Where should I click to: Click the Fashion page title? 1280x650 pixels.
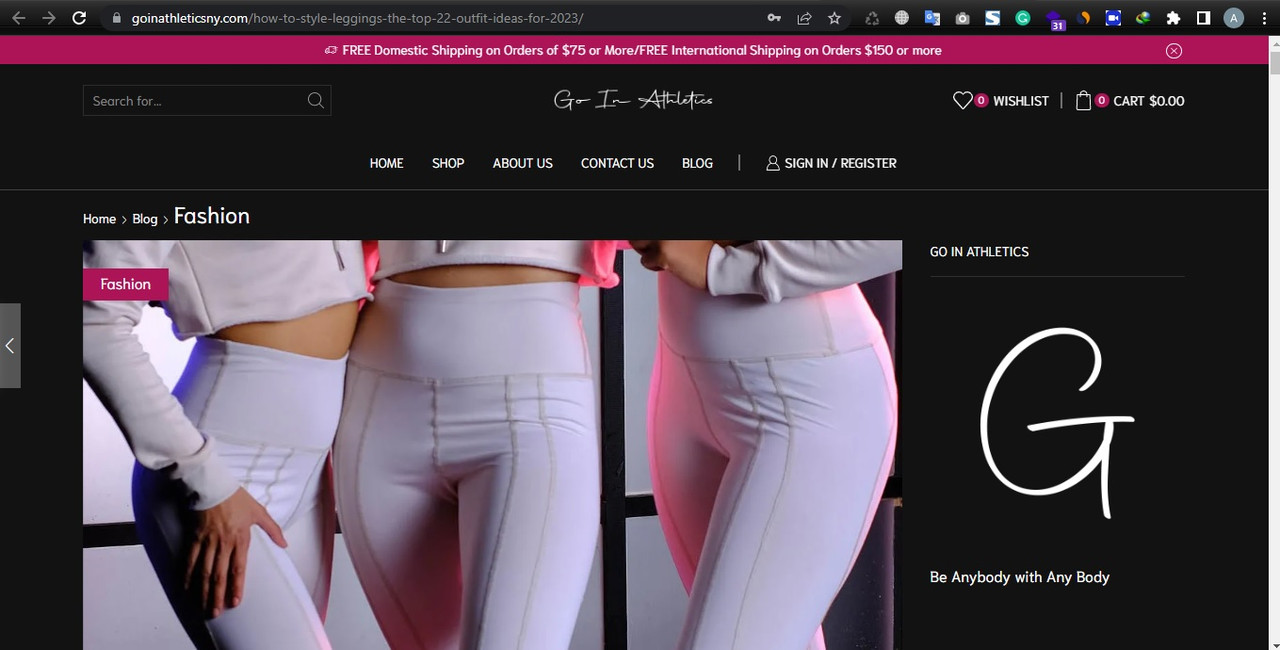click(212, 216)
